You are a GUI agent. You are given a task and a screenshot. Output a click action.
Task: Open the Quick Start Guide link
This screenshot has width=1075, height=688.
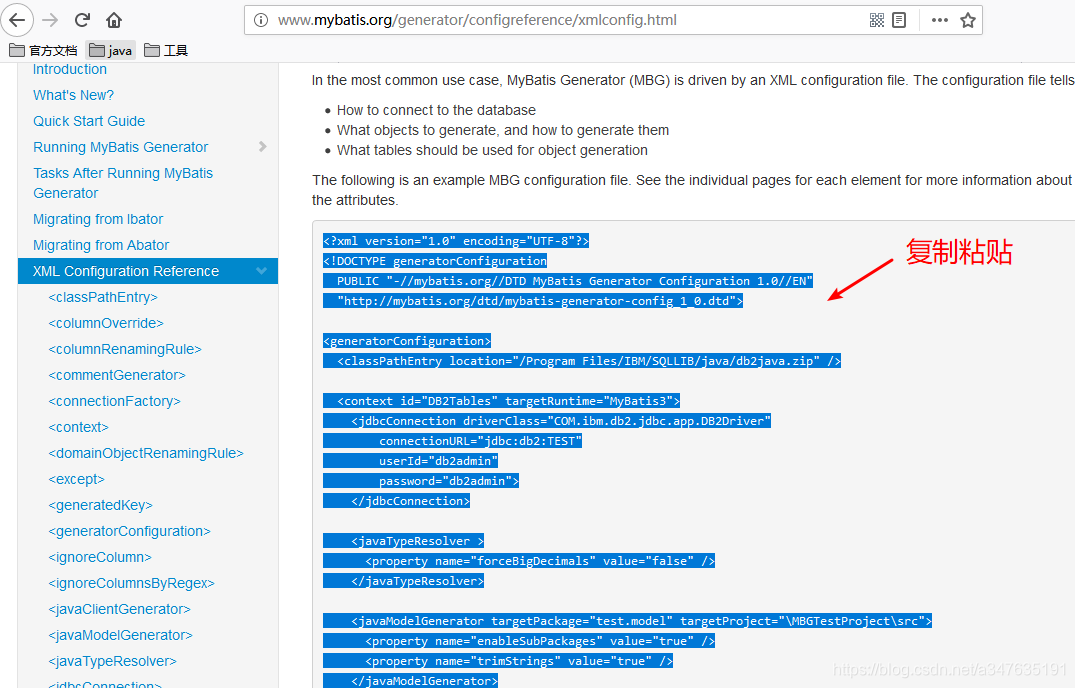point(89,121)
